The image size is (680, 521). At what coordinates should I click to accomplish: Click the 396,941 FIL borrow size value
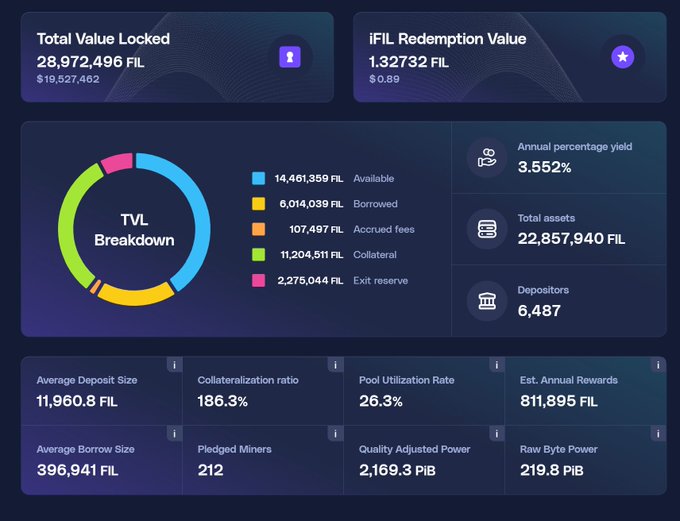tap(78, 470)
